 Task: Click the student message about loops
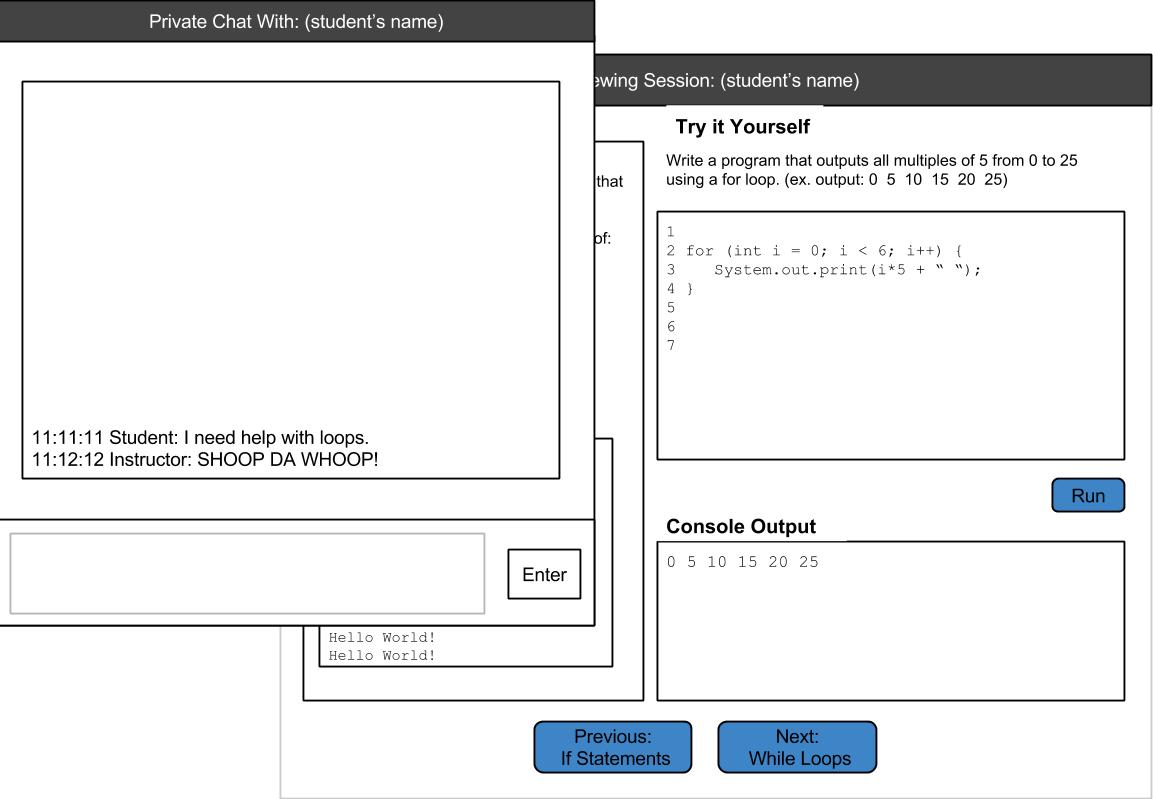200,437
